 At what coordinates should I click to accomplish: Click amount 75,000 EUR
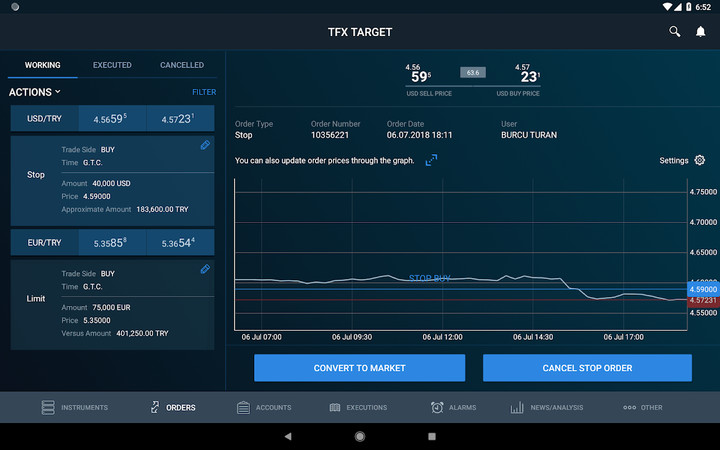tap(111, 307)
